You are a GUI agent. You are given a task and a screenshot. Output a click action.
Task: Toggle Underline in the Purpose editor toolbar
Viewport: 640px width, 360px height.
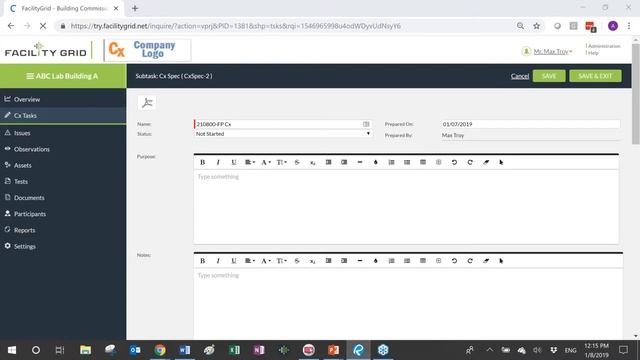pyautogui.click(x=233, y=162)
